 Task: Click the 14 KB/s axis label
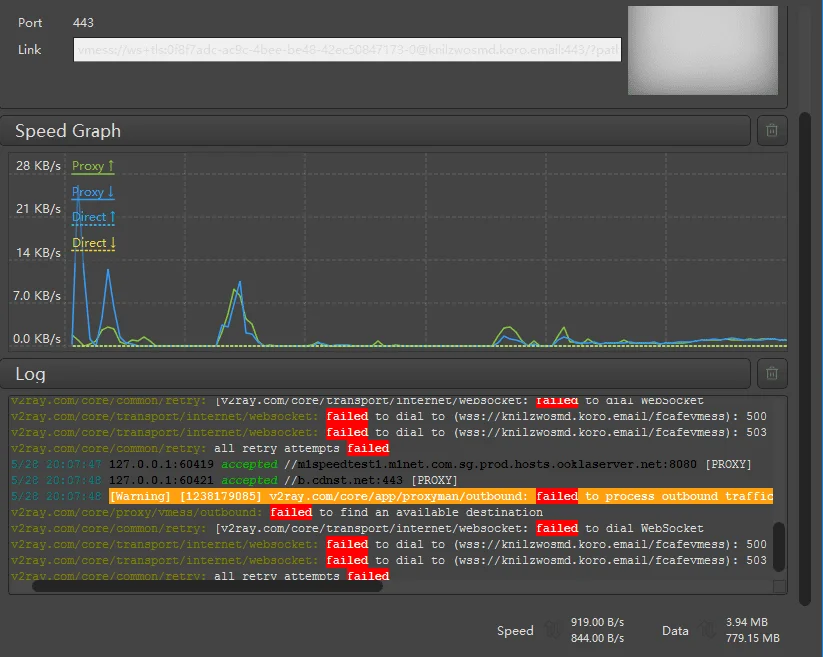tap(38, 252)
